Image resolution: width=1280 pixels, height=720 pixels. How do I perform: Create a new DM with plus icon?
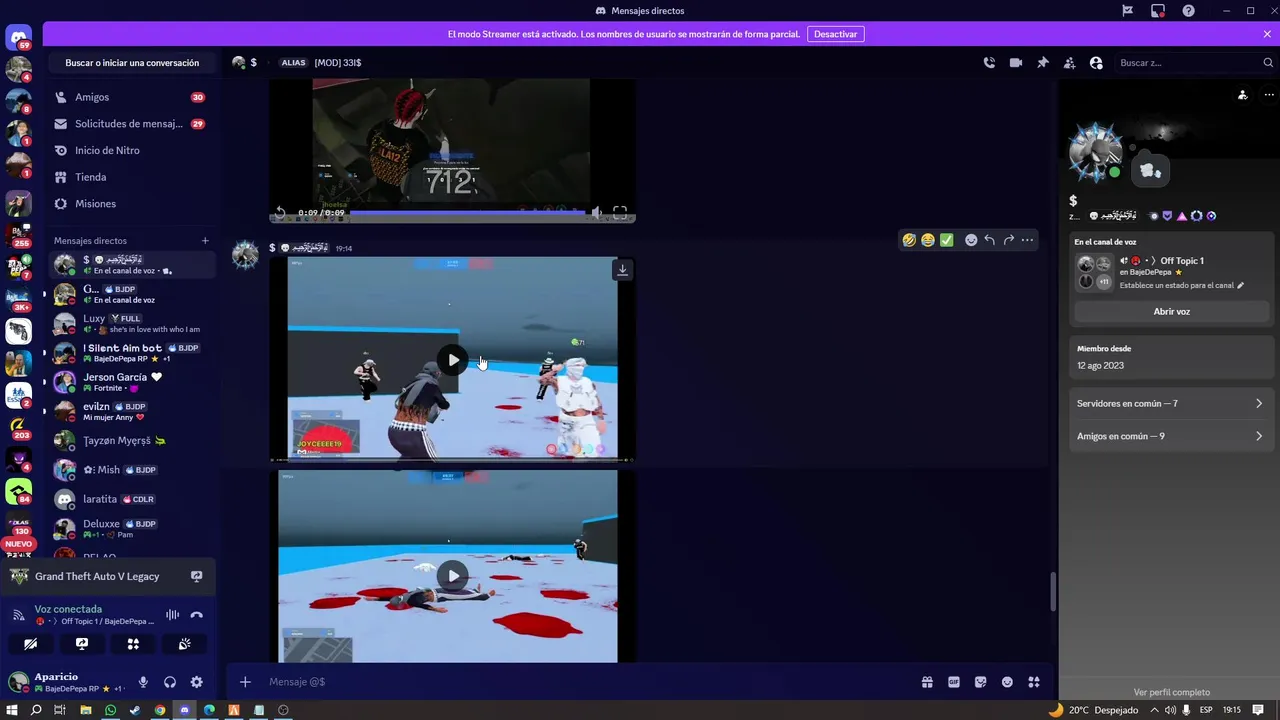[x=205, y=241]
